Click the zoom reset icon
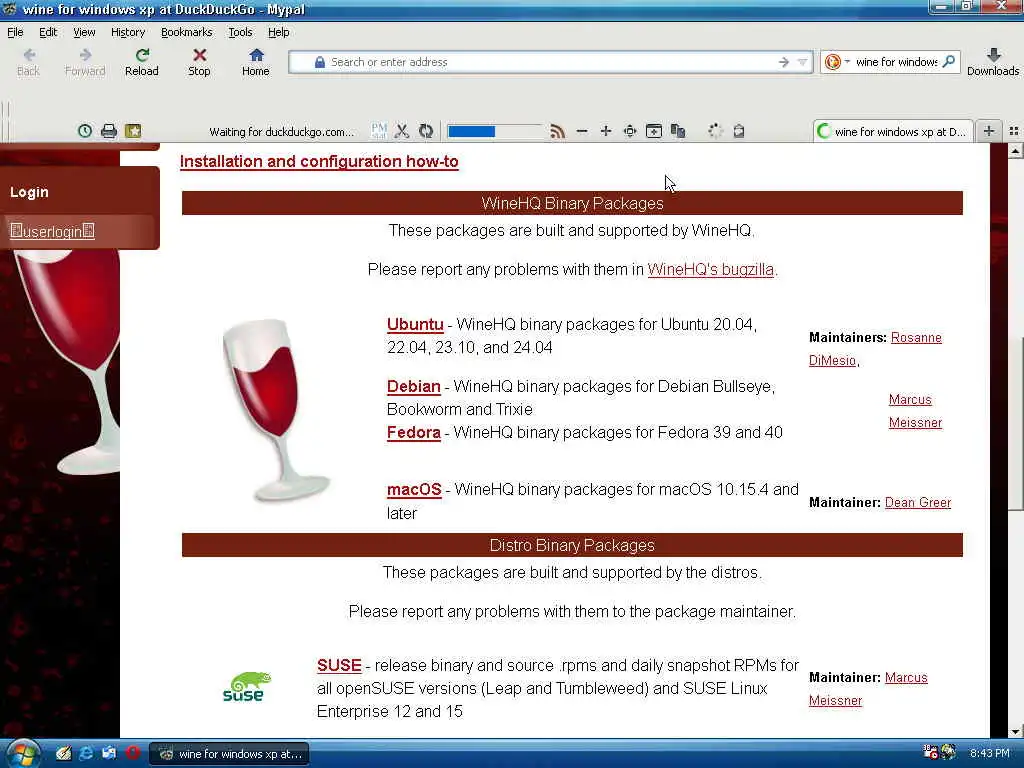The width and height of the screenshot is (1024, 768). 630,131
